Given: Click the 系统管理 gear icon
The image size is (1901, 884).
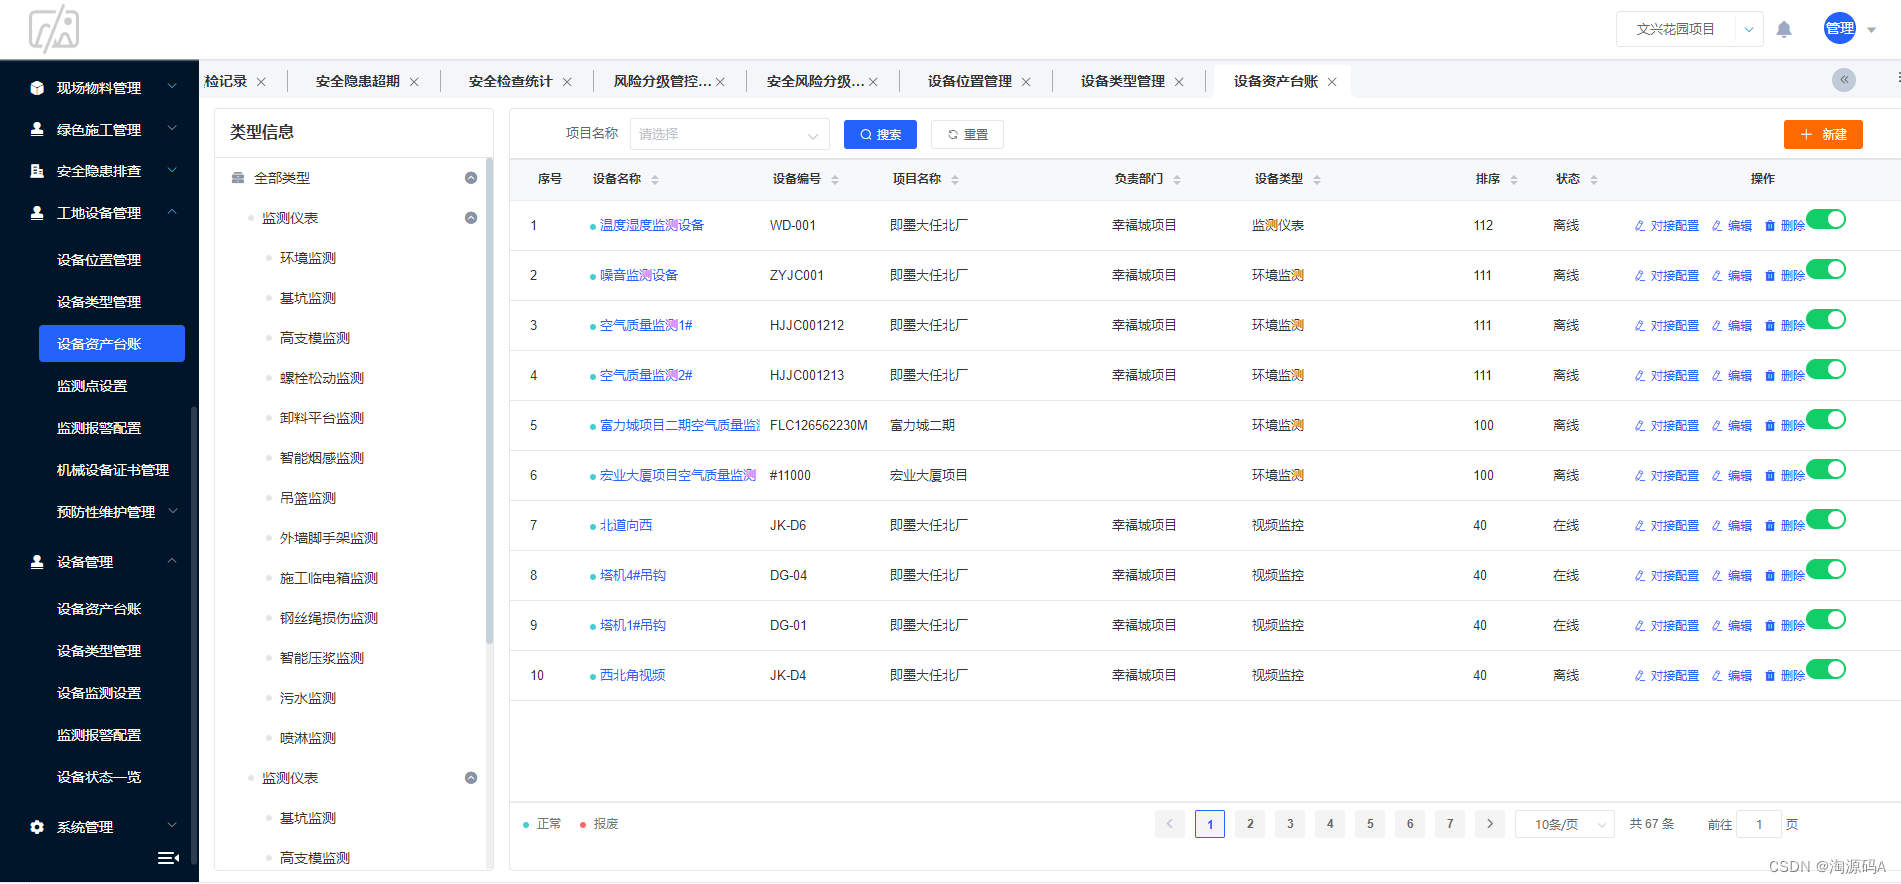Looking at the screenshot, I should (x=37, y=827).
